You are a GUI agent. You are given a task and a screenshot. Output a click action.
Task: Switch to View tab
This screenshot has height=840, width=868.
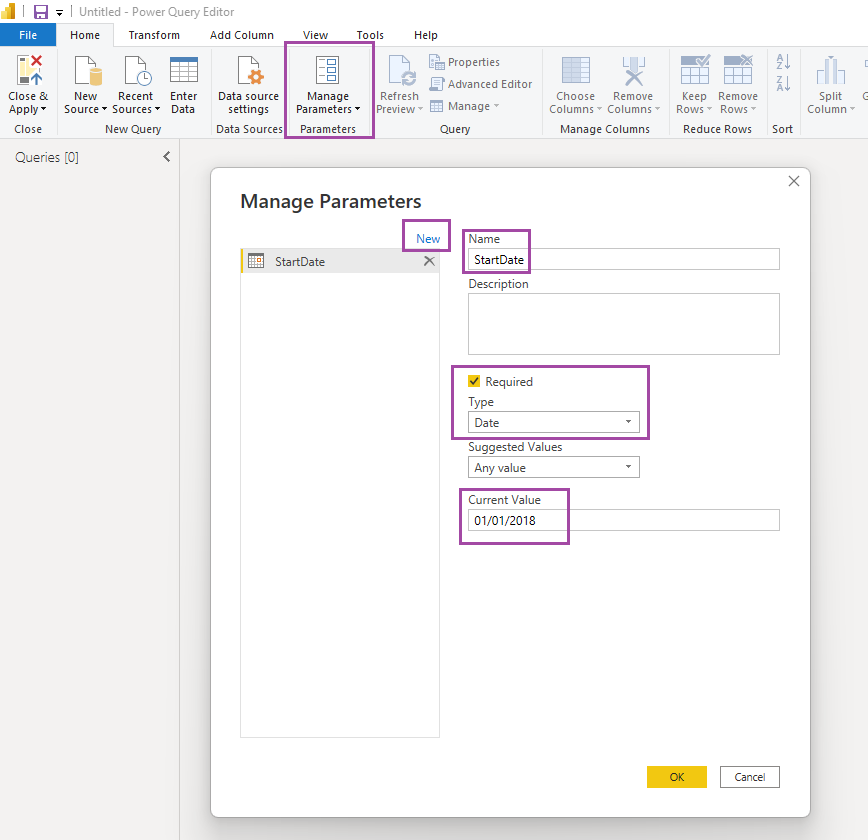(x=315, y=35)
